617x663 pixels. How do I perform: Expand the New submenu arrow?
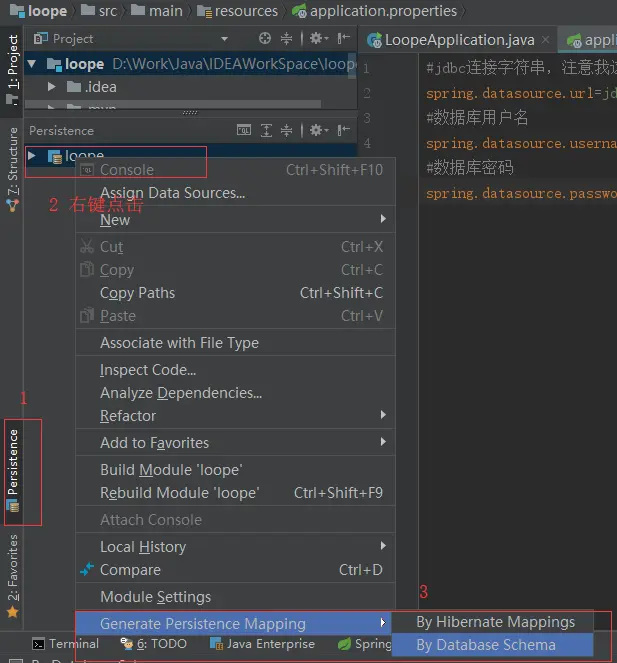(x=383, y=219)
